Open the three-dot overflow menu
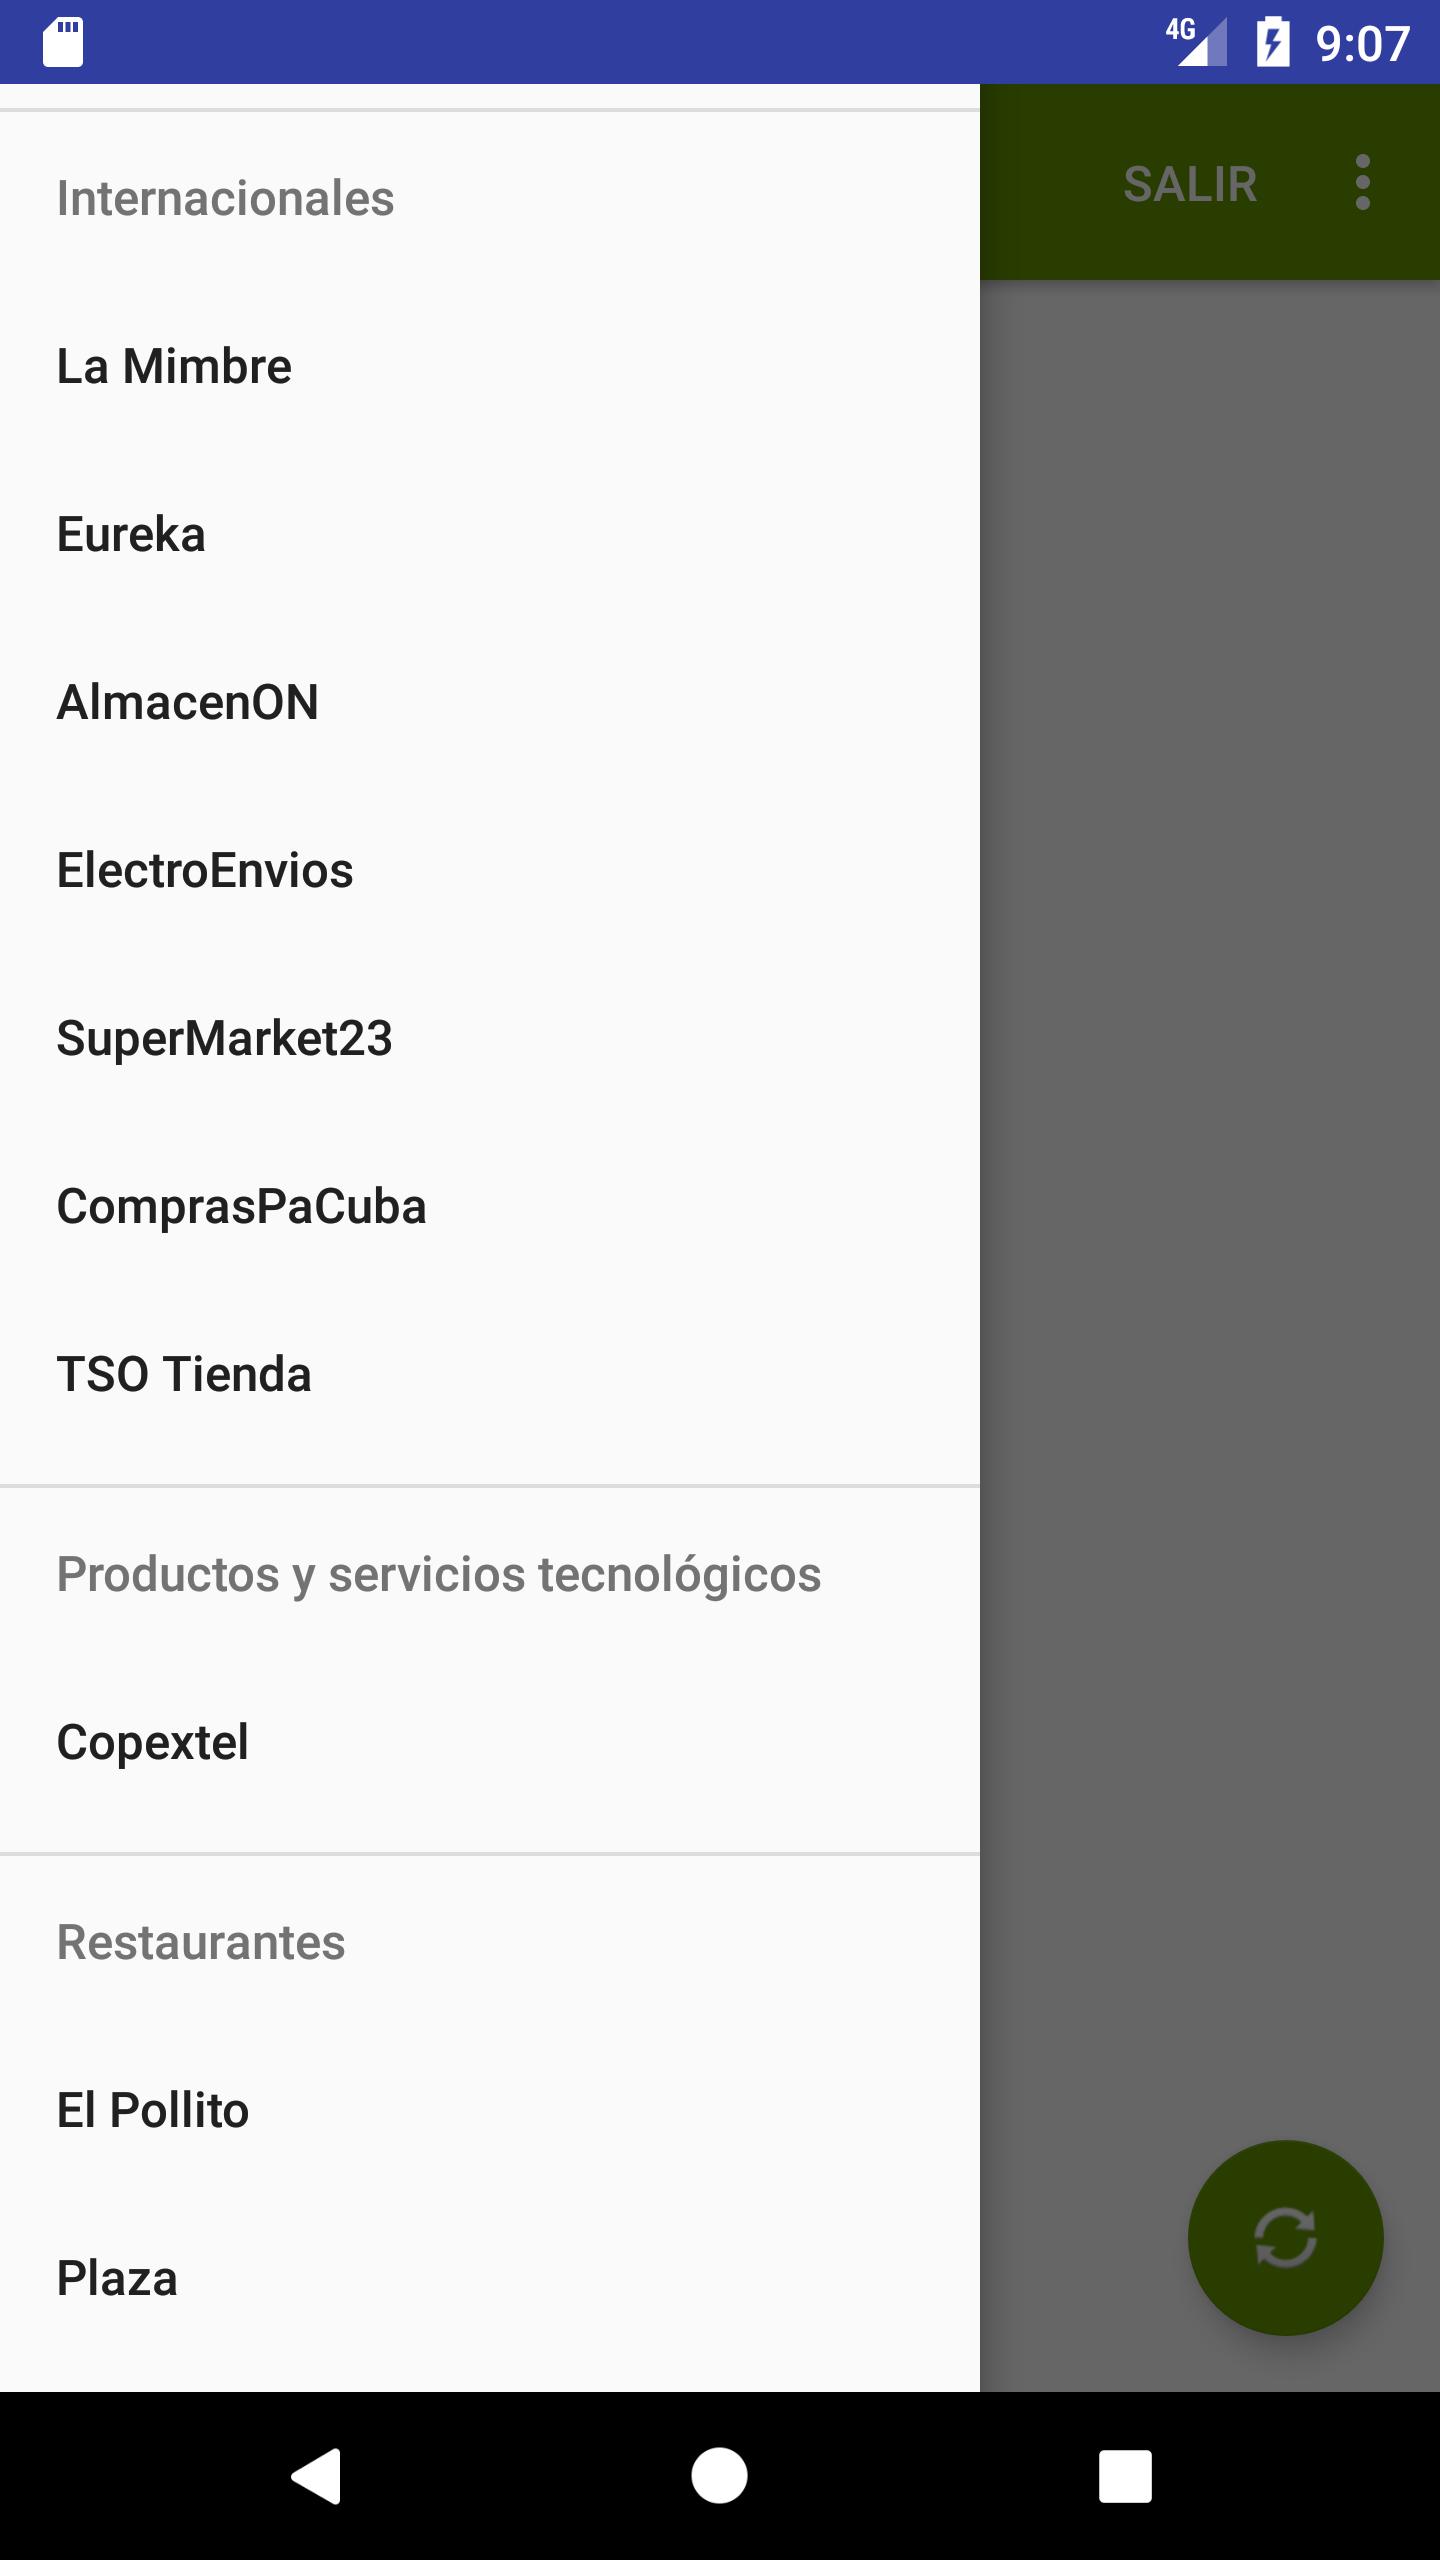1440x2560 pixels. coord(1362,182)
